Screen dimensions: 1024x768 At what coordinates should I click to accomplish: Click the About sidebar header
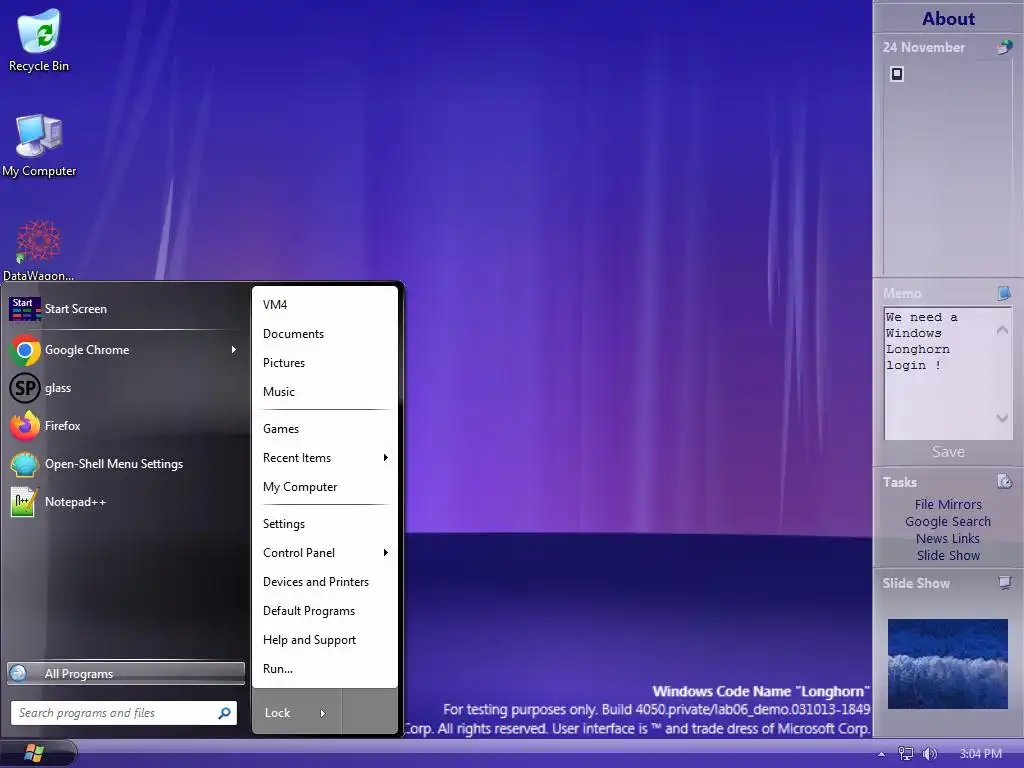948,18
